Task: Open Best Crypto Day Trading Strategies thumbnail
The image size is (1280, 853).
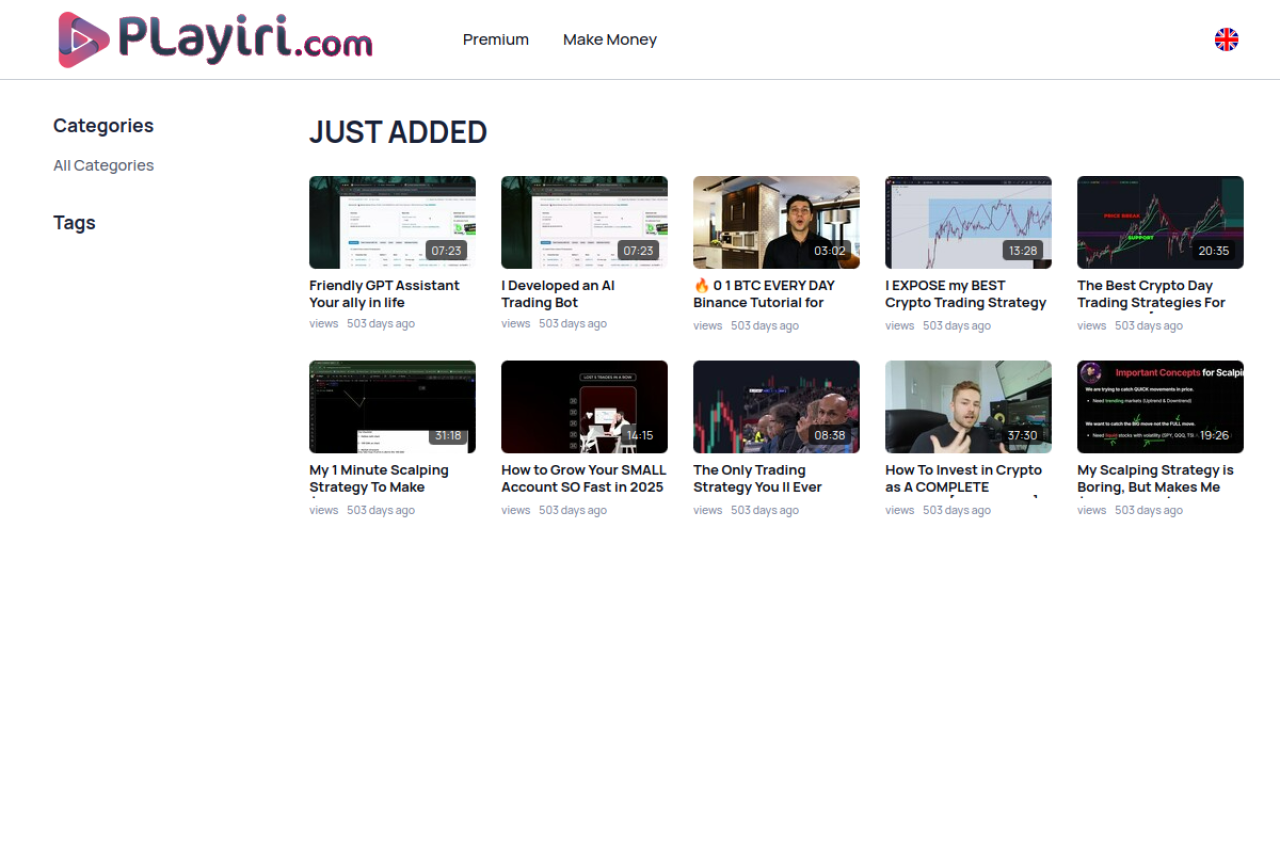Action: pos(1160,222)
